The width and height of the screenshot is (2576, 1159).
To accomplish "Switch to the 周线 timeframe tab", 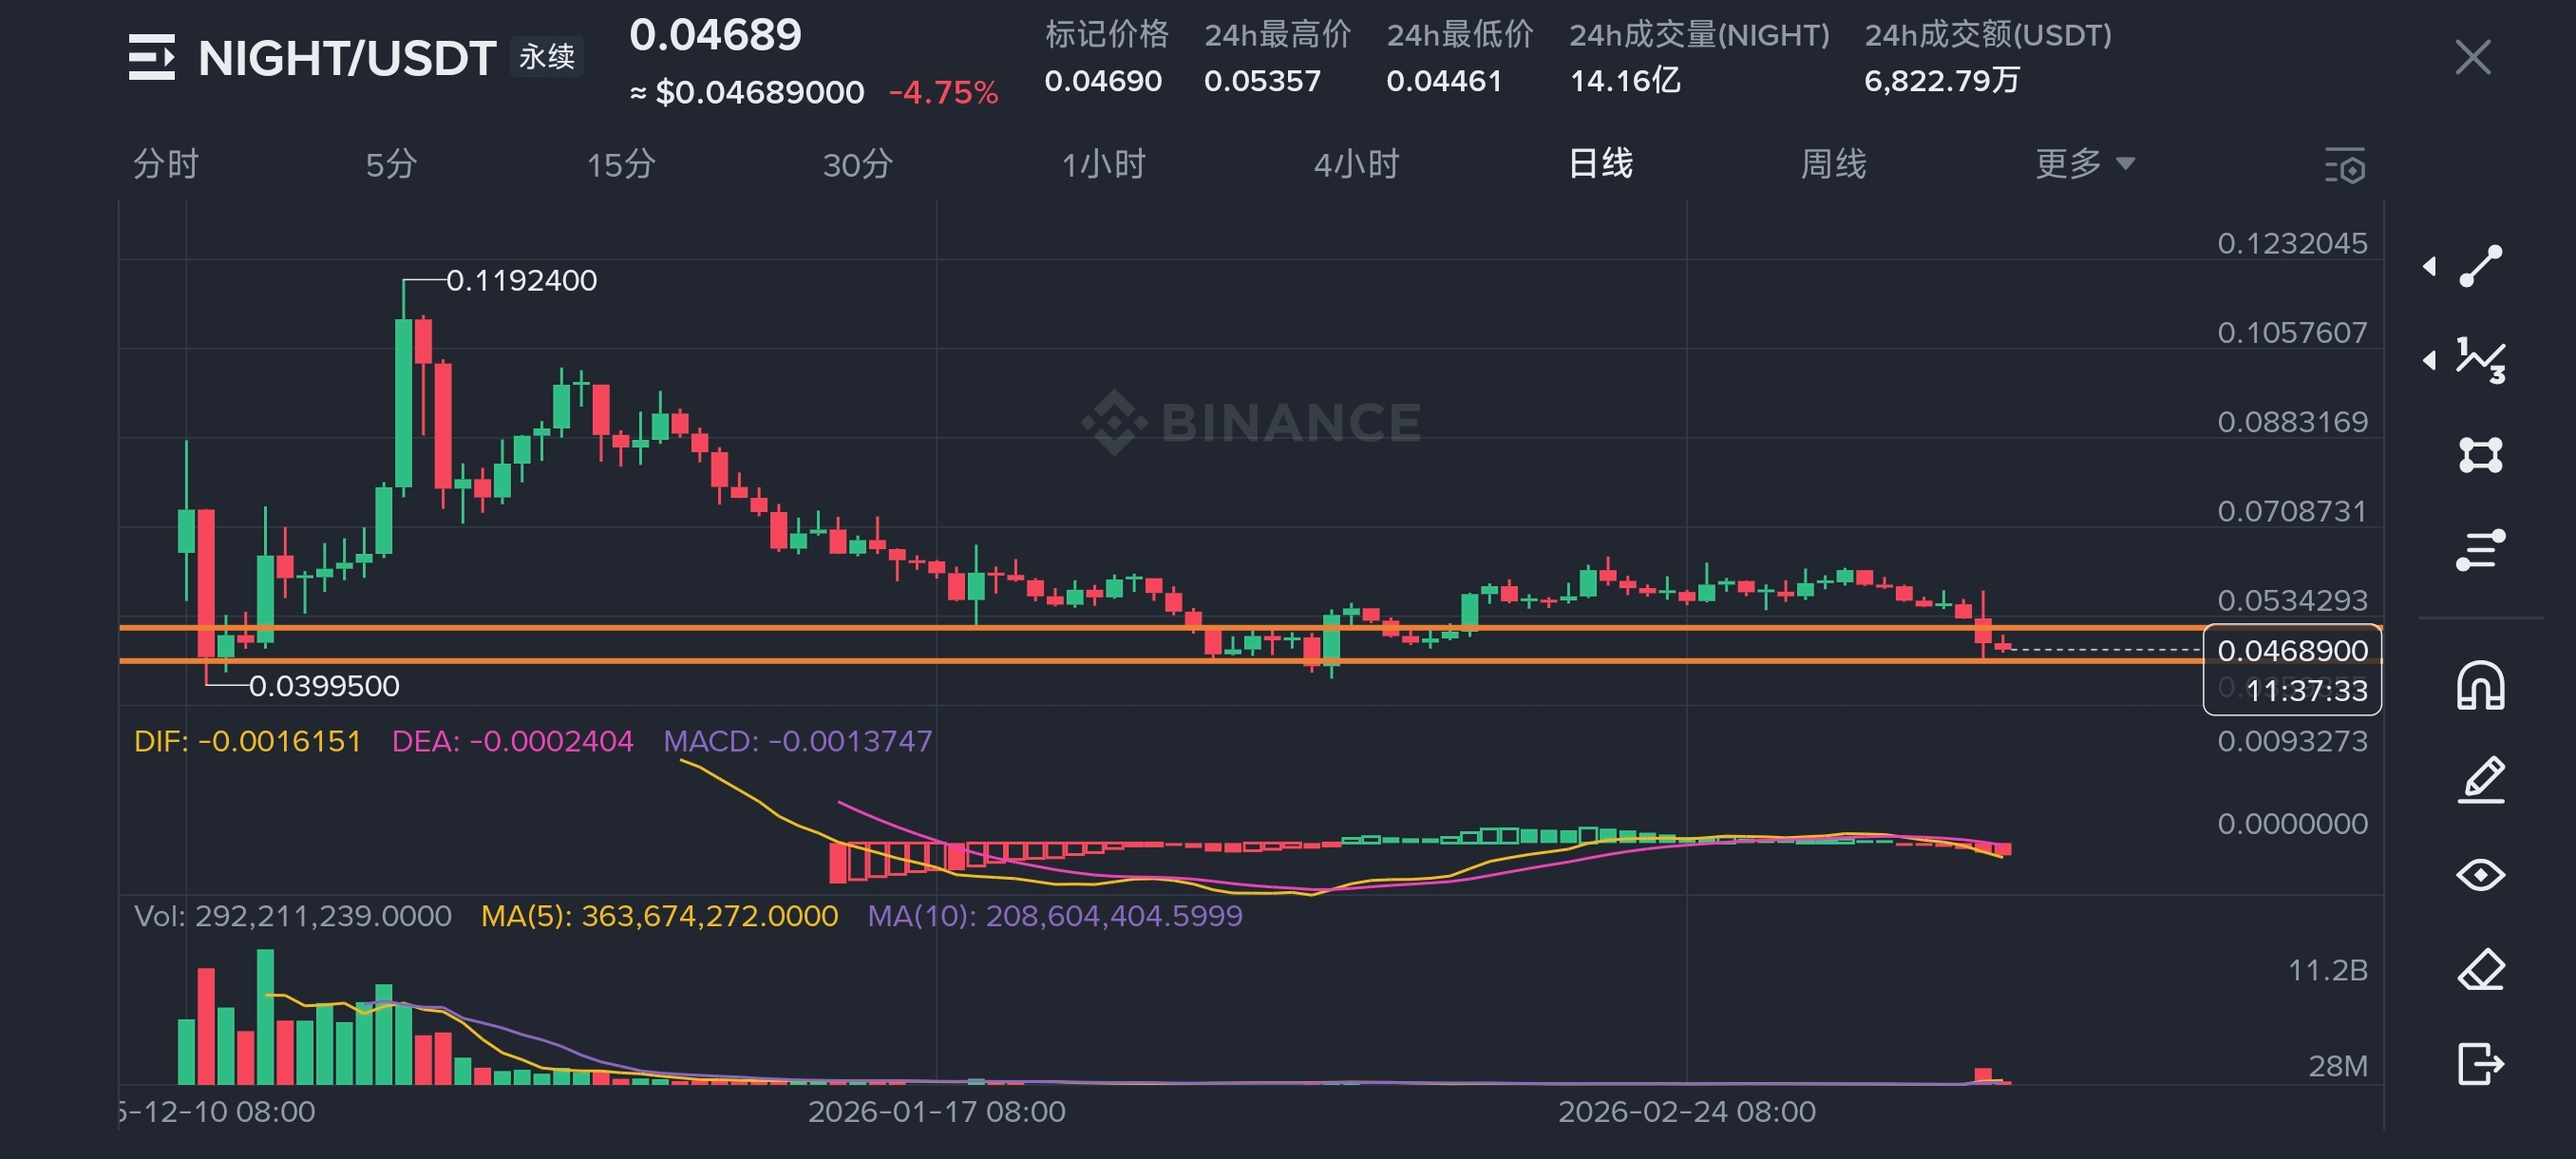I will pos(1833,164).
